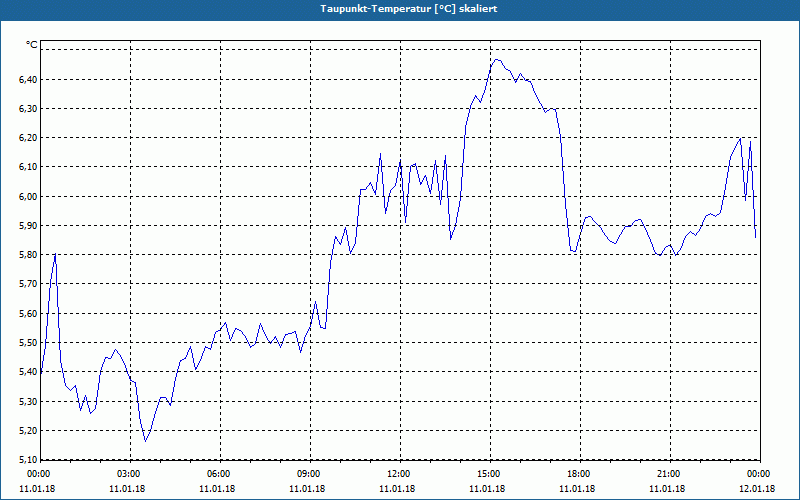Image resolution: width=800 pixels, height=500 pixels.
Task: Click the 5,30 y-axis value
Action: coord(29,402)
